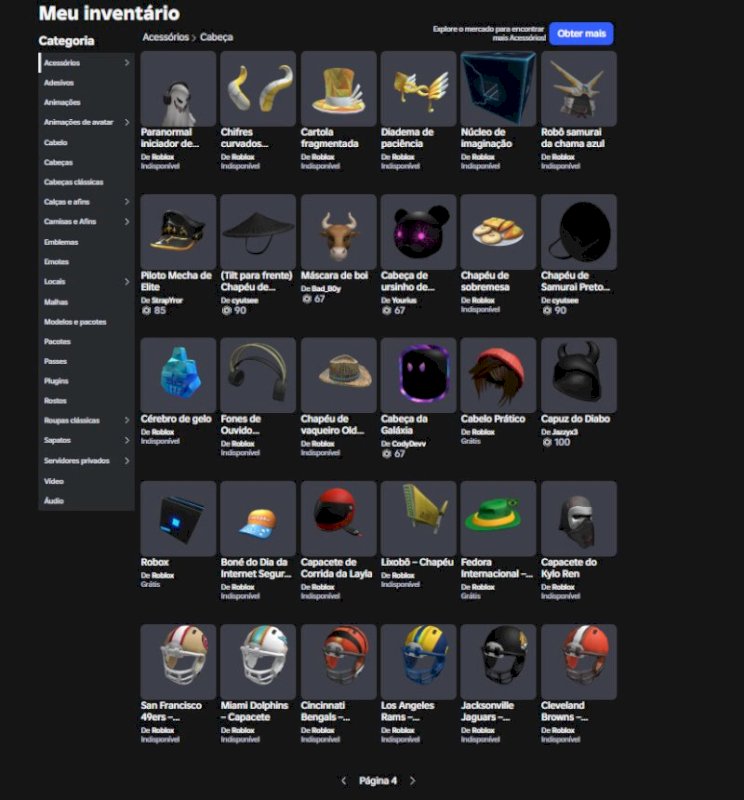744x800 pixels.
Task: Click the Acessórios breadcrumb link
Action: (165, 37)
